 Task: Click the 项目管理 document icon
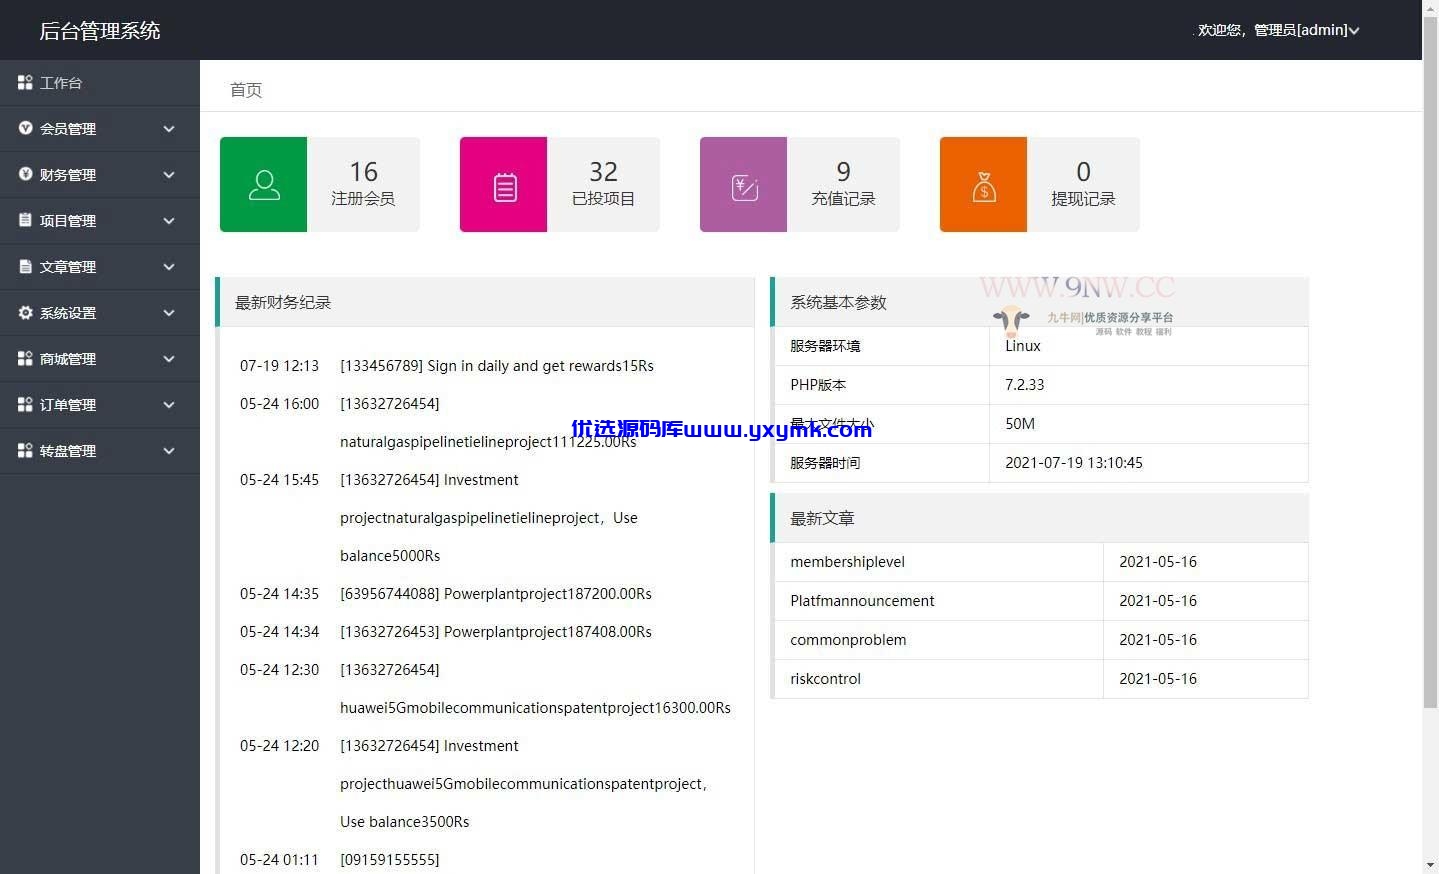tap(25, 220)
